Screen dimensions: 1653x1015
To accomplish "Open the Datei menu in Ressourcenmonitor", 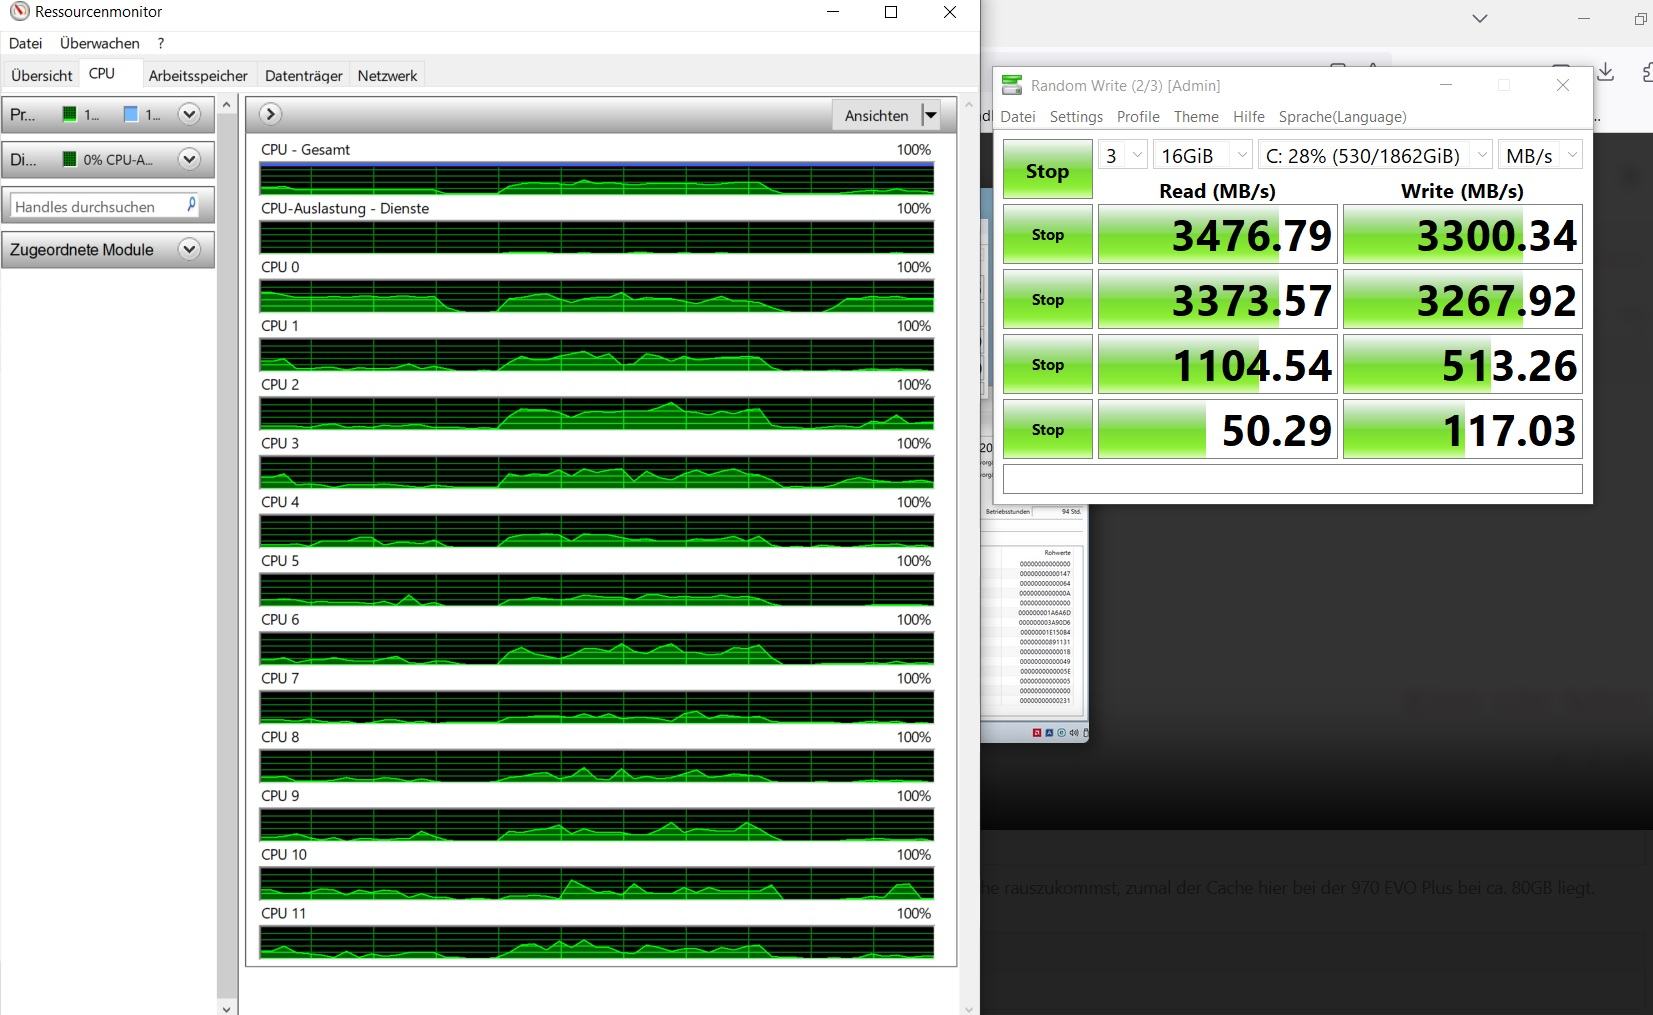I will coord(26,43).
